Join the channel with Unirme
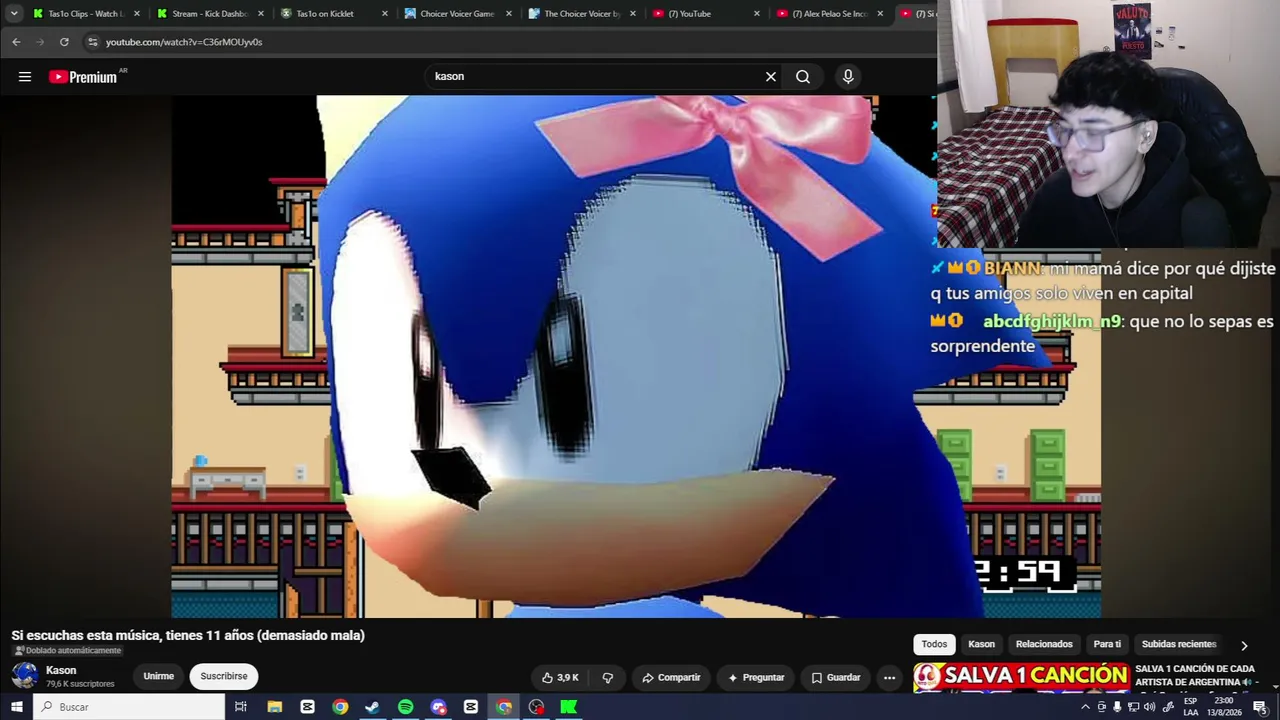 tap(158, 676)
